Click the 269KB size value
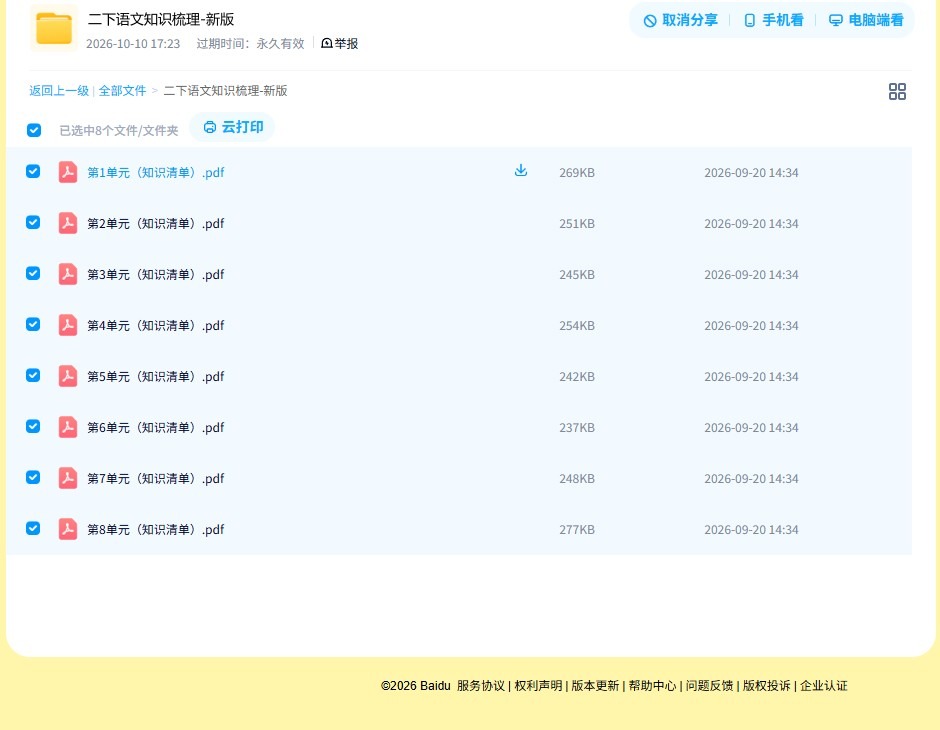 click(577, 173)
